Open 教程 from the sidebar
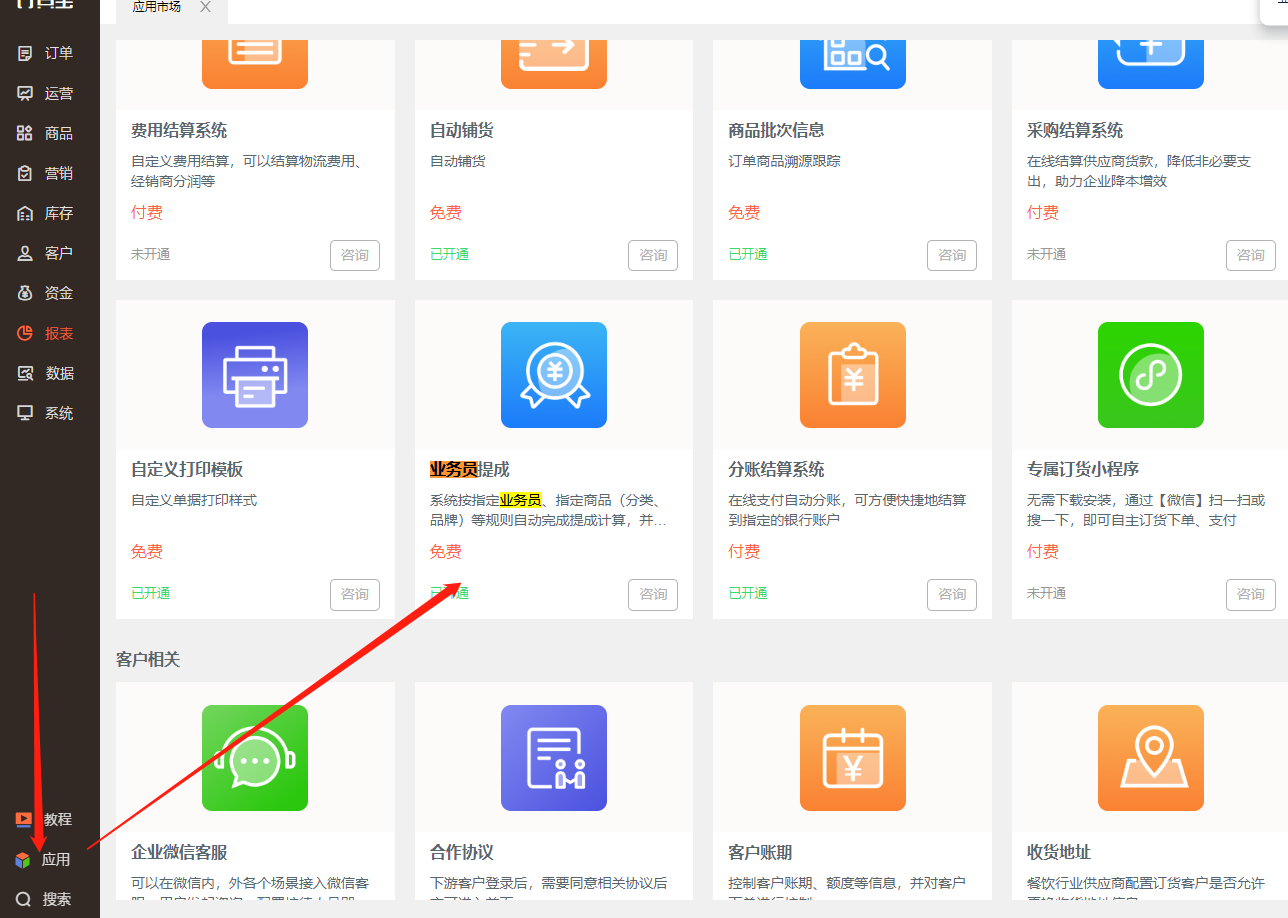This screenshot has width=1288, height=918. coord(44,819)
